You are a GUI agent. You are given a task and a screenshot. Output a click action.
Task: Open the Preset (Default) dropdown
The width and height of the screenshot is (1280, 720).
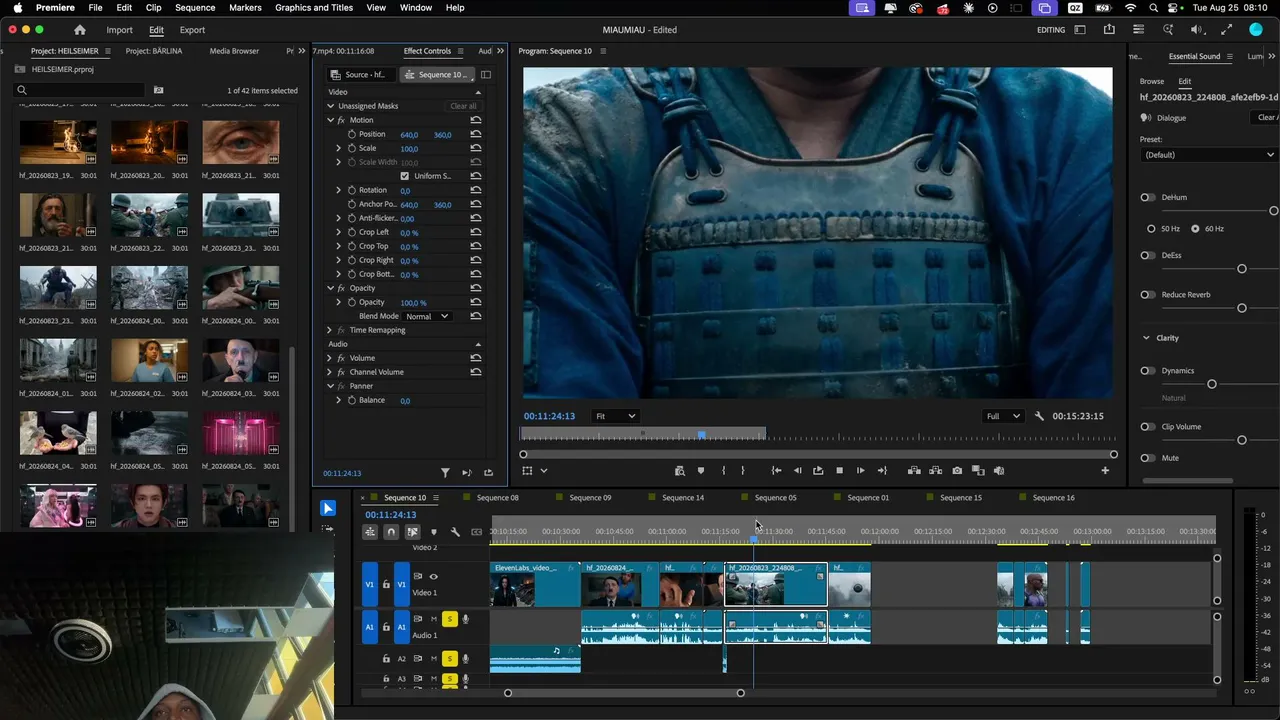(x=1210, y=155)
